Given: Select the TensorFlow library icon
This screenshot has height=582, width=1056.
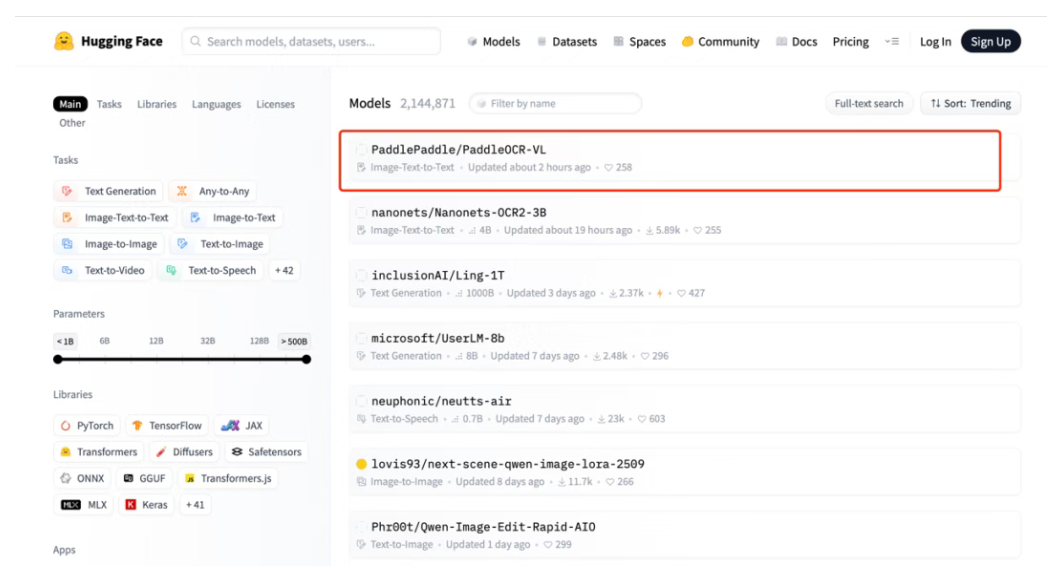Looking at the screenshot, I should (137, 425).
